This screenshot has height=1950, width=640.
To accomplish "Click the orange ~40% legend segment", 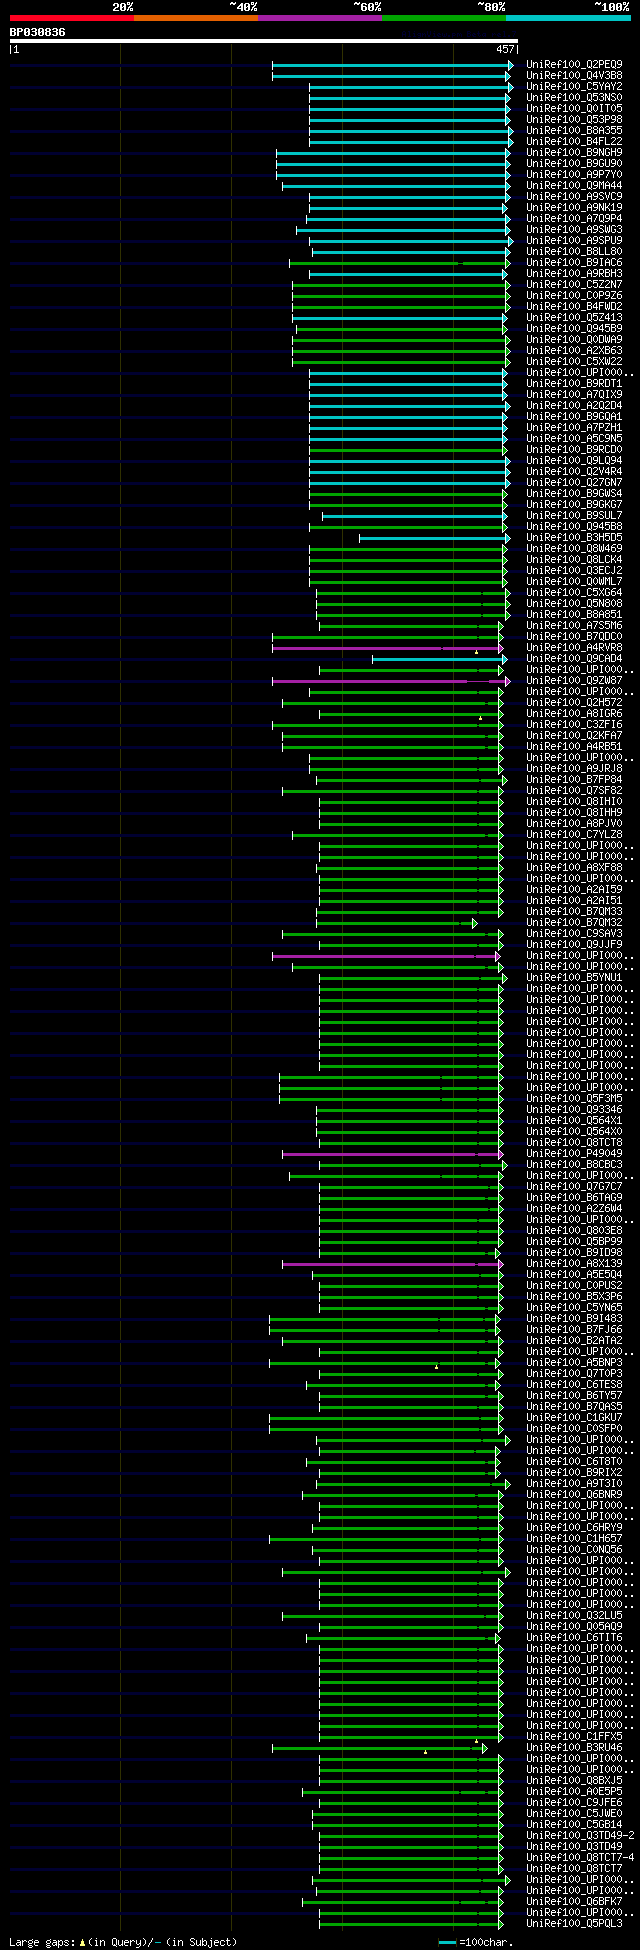I will (196, 17).
